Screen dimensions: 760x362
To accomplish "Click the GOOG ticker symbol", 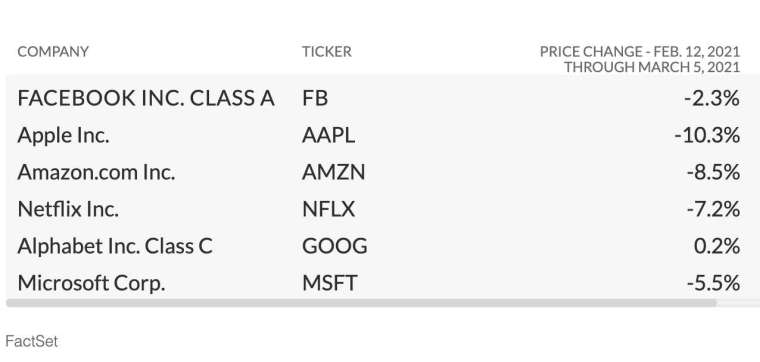I will click(x=334, y=246).
